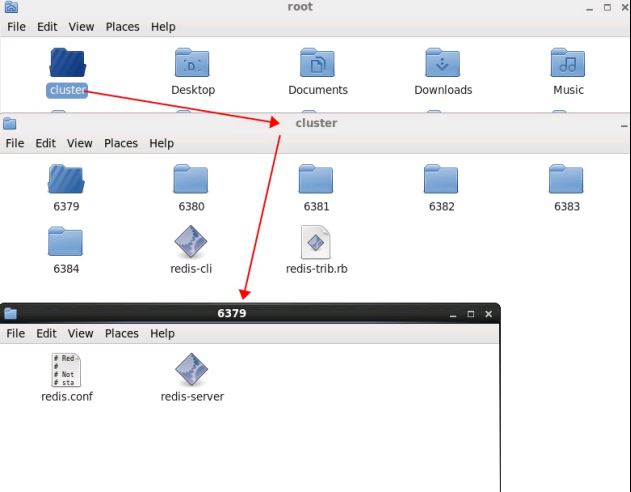Open File menu in root window

point(16,27)
